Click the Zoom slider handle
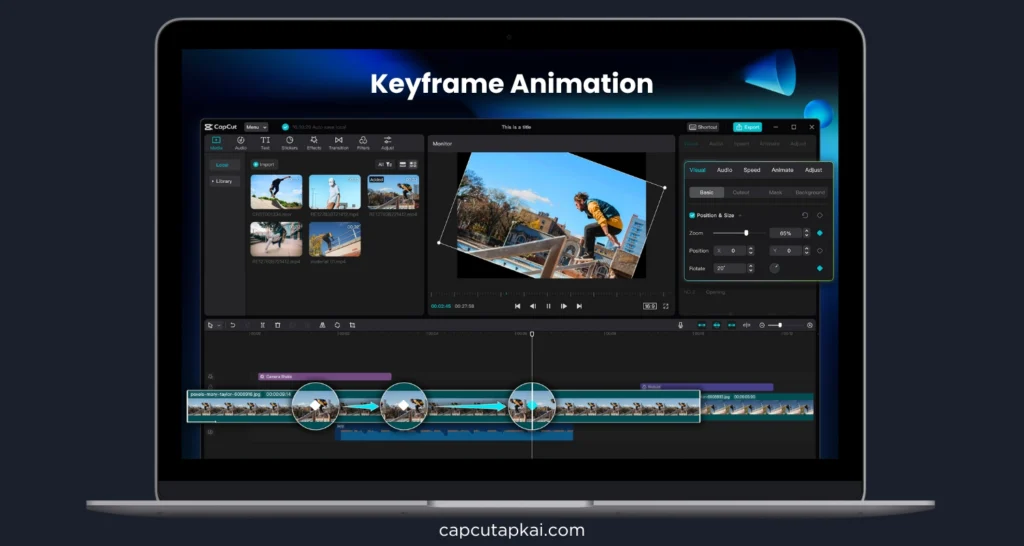 tap(746, 233)
